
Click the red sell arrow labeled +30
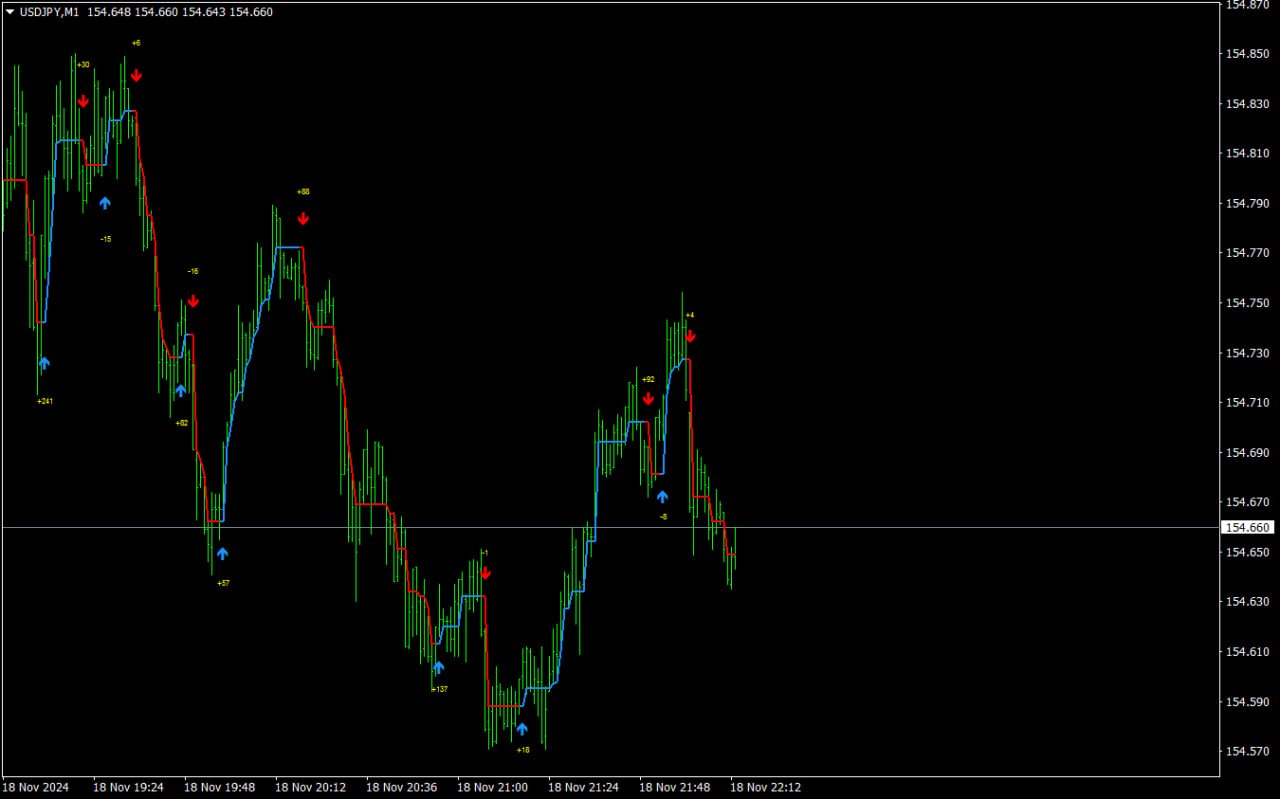[83, 101]
